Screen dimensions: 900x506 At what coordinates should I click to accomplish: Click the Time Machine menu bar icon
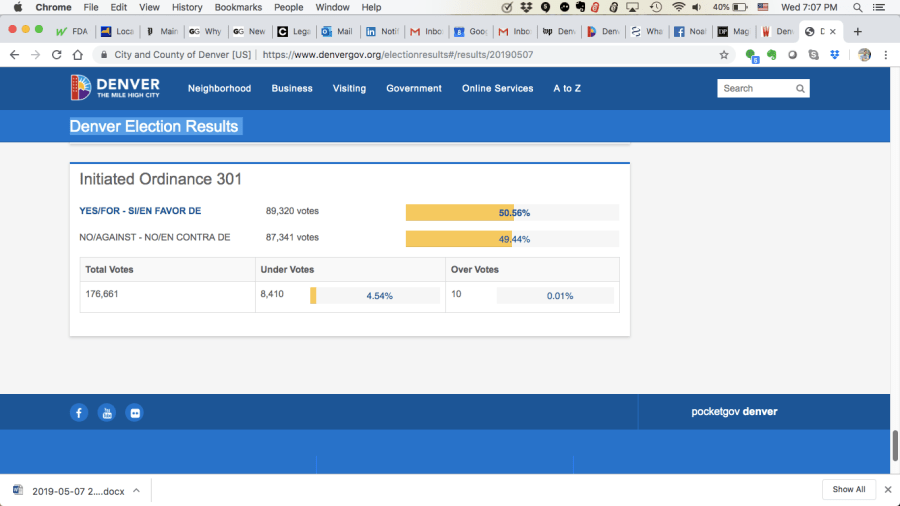click(655, 7)
